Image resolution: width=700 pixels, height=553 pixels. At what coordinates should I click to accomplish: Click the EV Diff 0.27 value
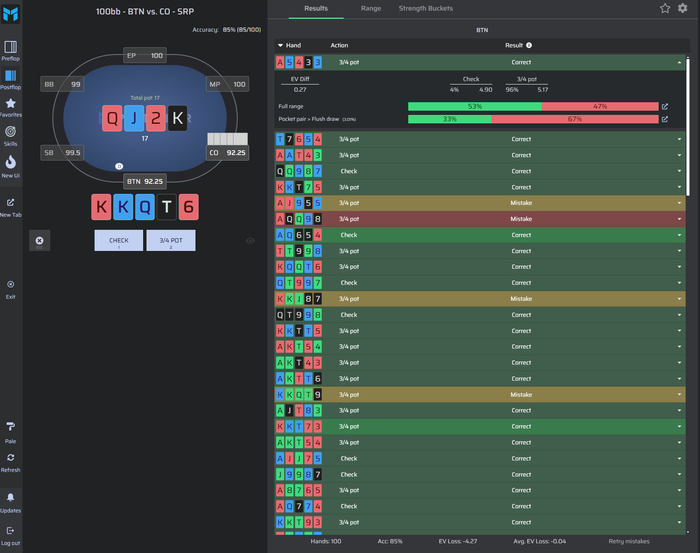(300, 90)
